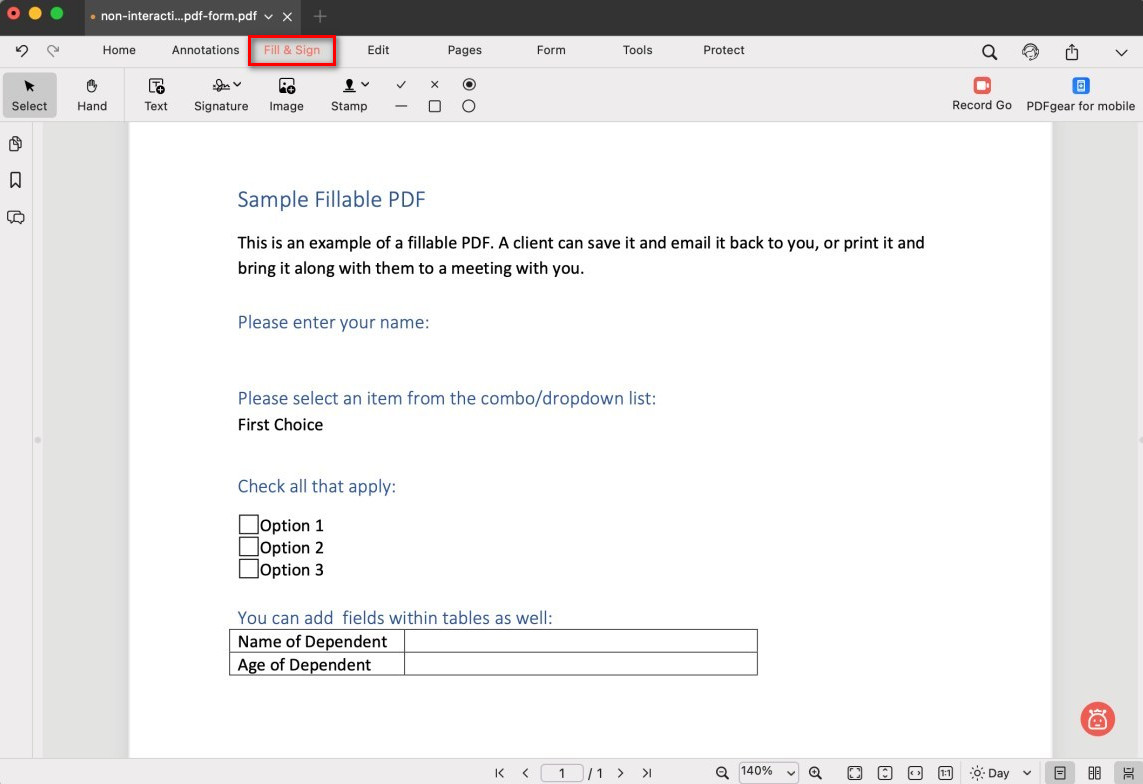The height and width of the screenshot is (784, 1143).
Task: Click the search magnifier icon
Action: (x=989, y=52)
